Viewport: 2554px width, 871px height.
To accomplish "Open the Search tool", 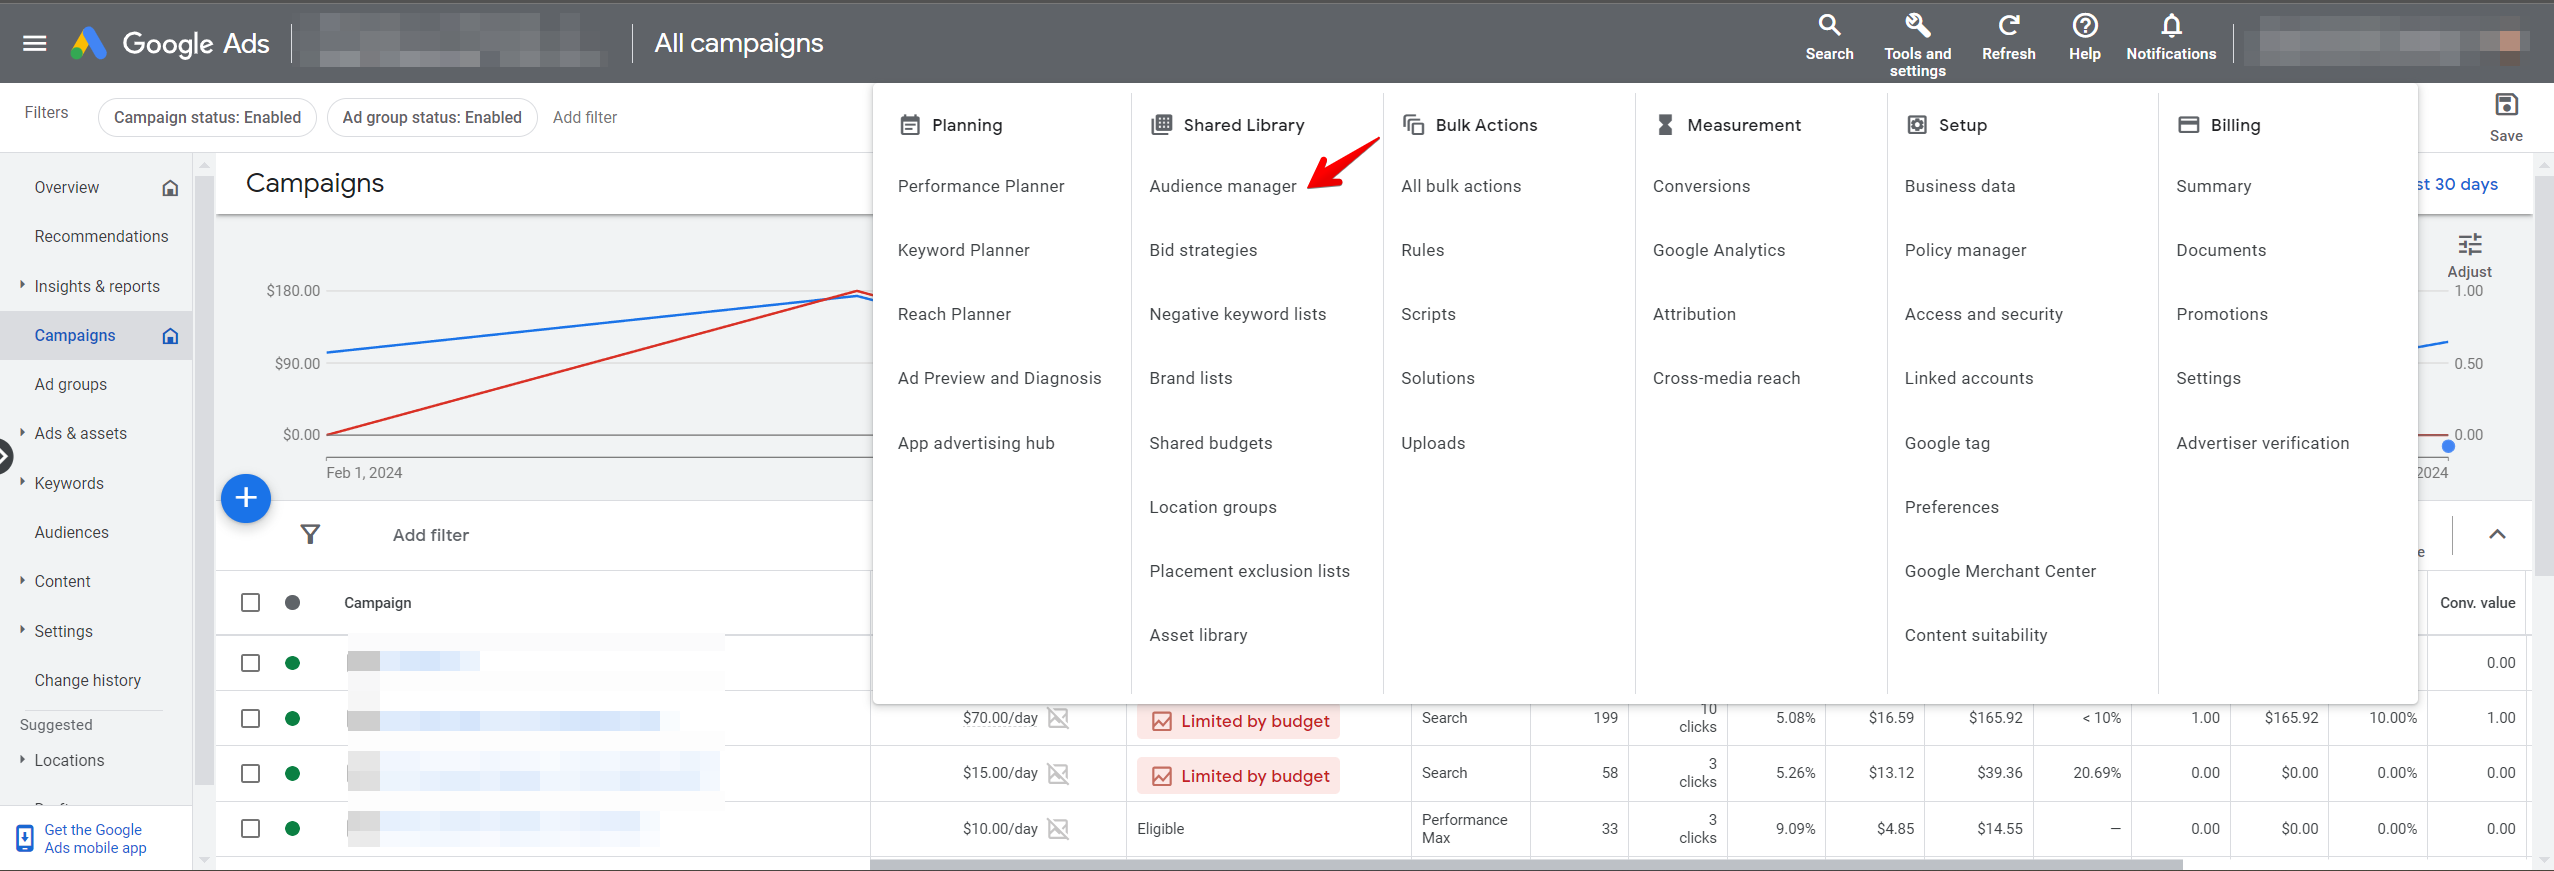I will [x=1829, y=38].
